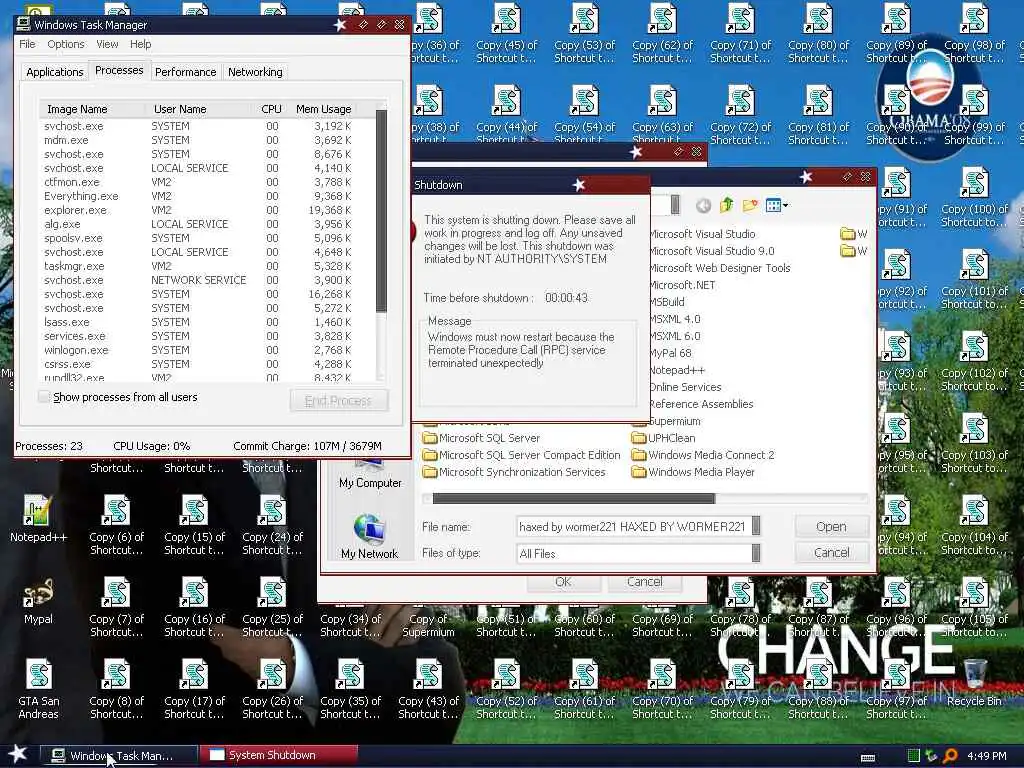Select Copy (71) of Shortcut icon
The width and height of the screenshot is (1024, 768).
tap(741, 33)
